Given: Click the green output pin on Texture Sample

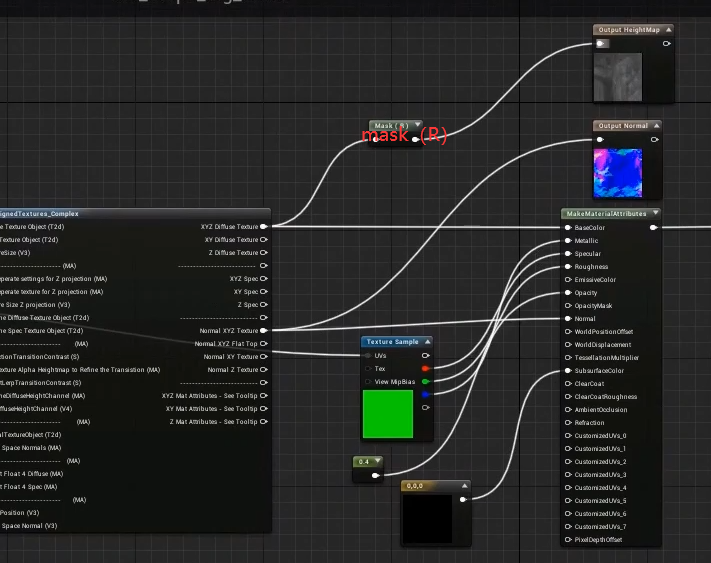Looking at the screenshot, I should click(426, 381).
